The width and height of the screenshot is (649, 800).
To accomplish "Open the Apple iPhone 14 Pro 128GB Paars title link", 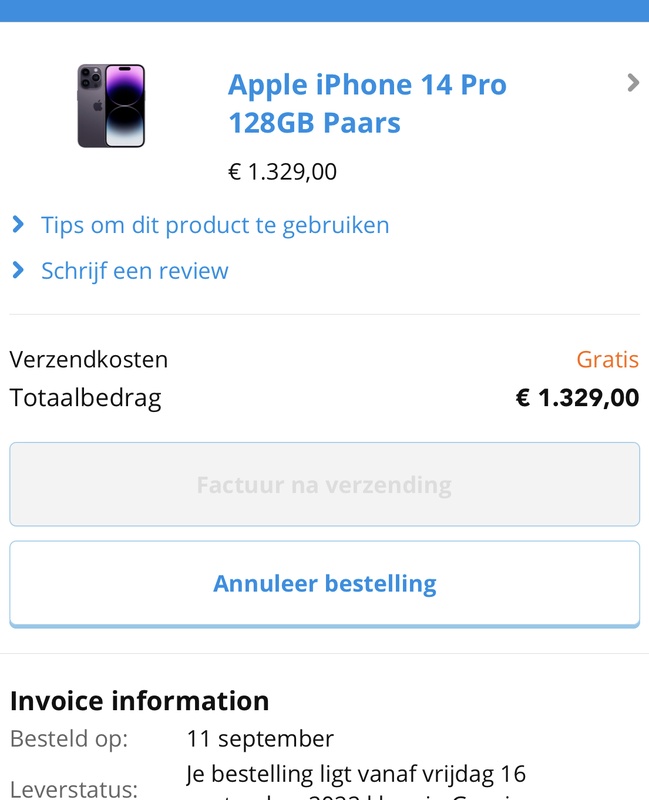I will click(x=367, y=103).
